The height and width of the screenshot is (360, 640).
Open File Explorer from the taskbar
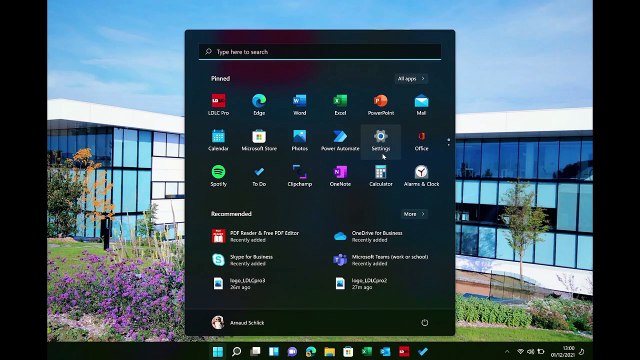329,351
